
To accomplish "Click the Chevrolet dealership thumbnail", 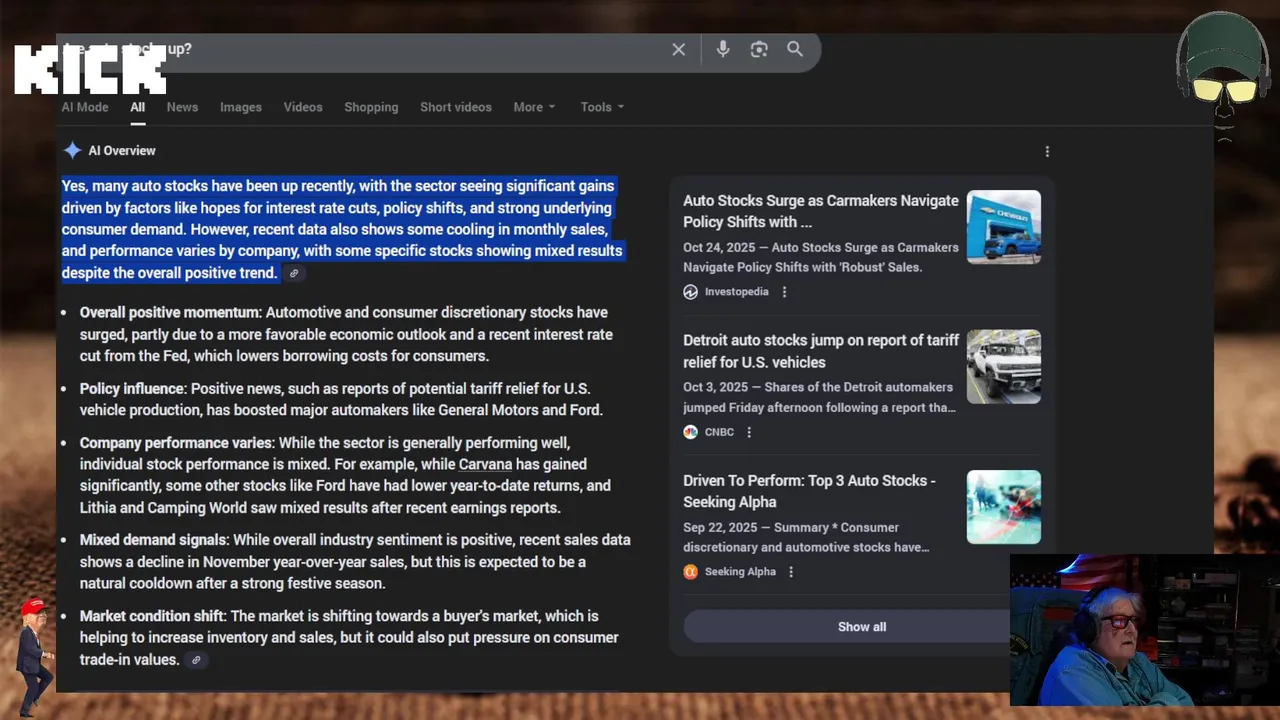I will (x=1003, y=227).
